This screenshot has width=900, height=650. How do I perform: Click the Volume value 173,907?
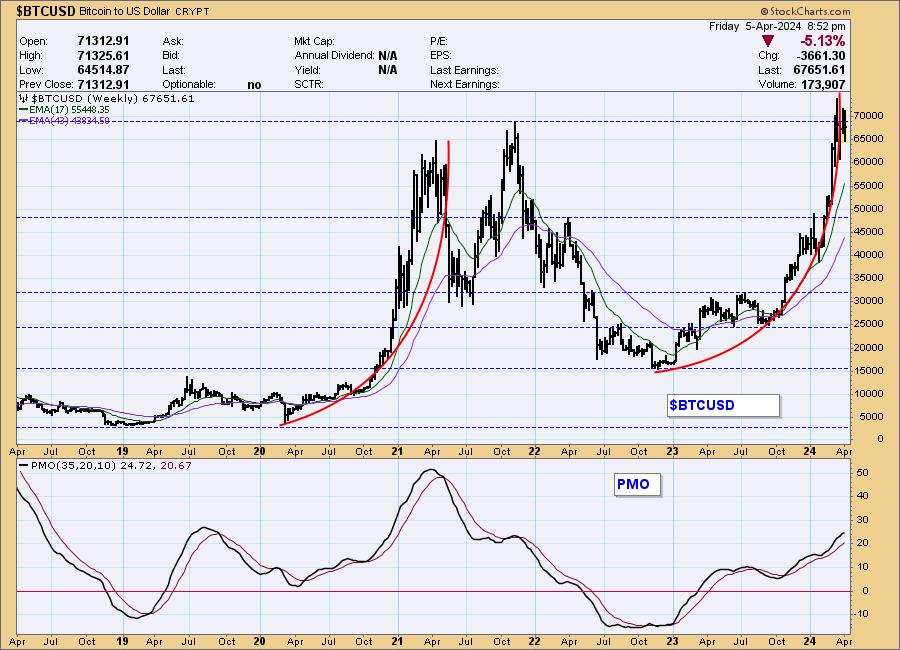[x=824, y=84]
